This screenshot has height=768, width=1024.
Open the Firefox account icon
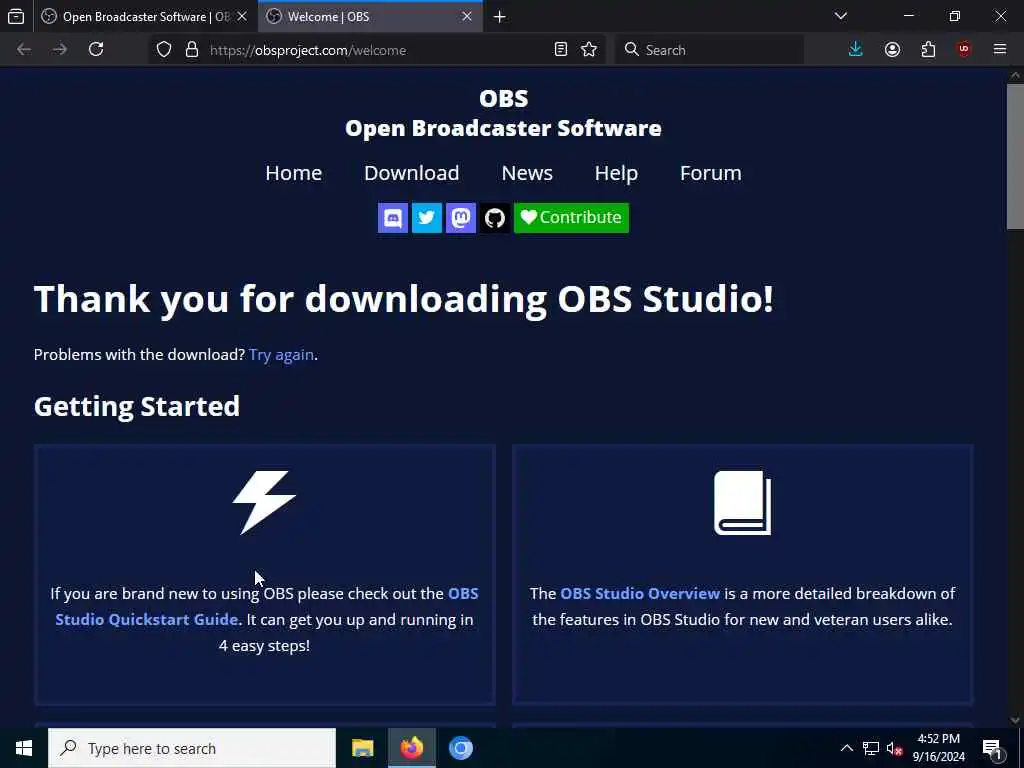coord(892,50)
